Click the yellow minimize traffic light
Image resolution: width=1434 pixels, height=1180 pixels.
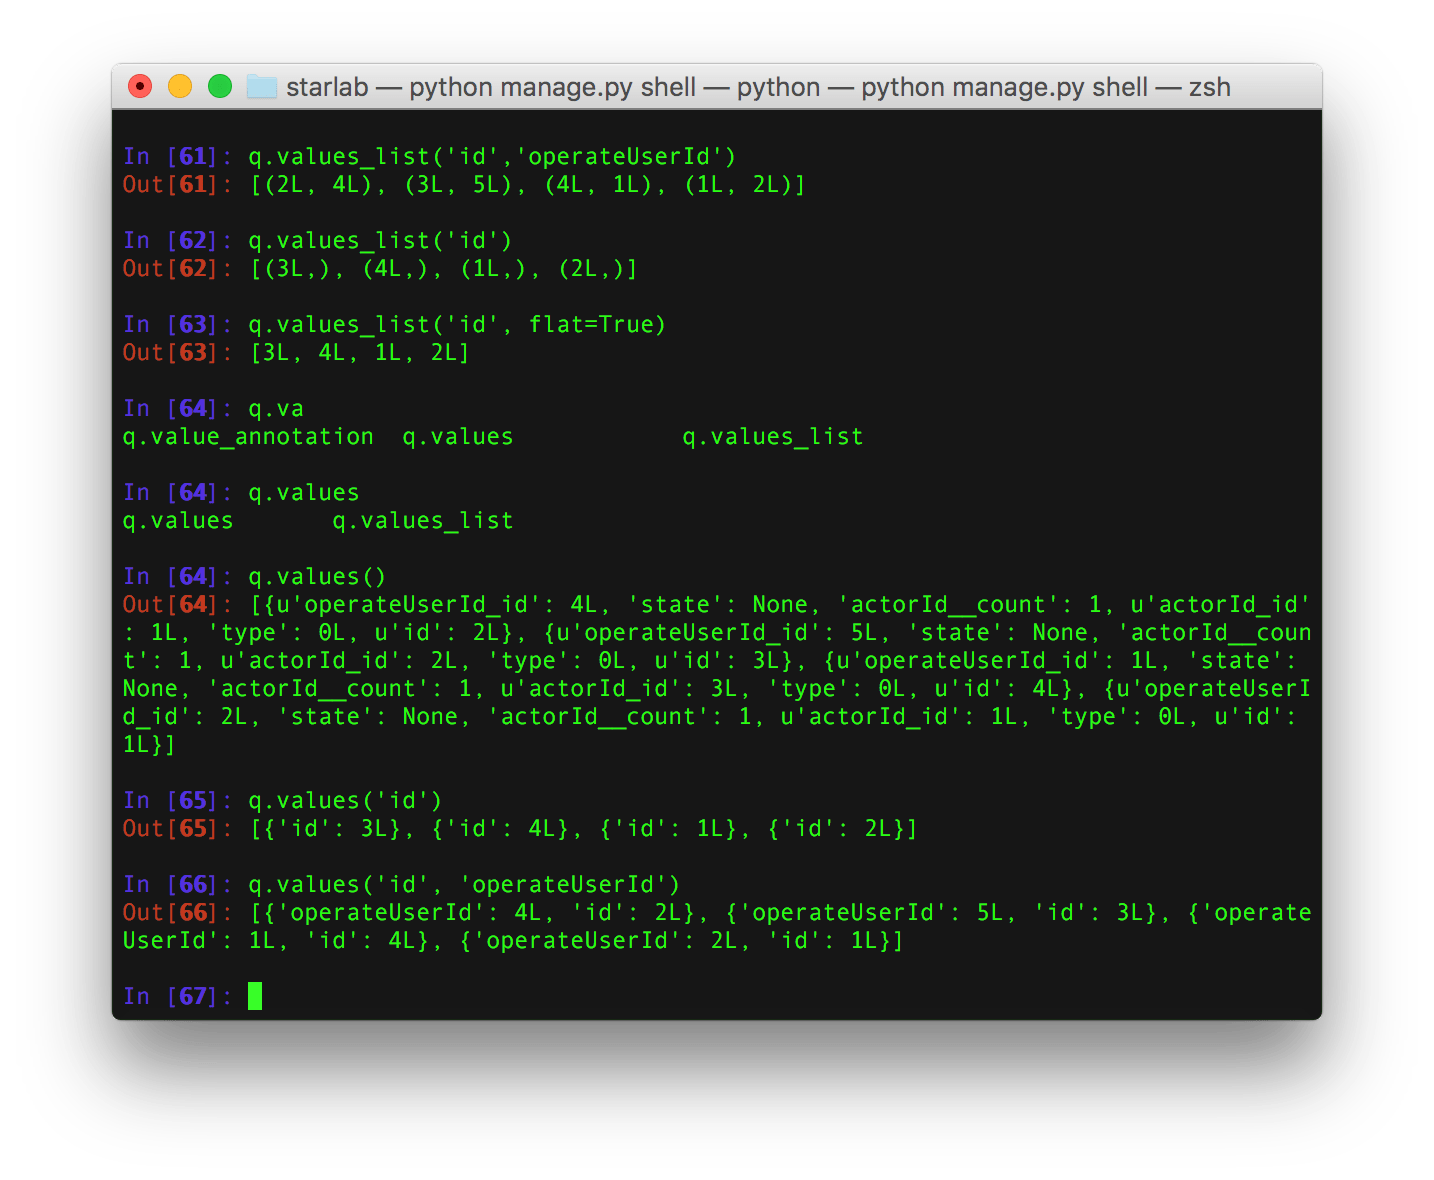click(x=179, y=87)
